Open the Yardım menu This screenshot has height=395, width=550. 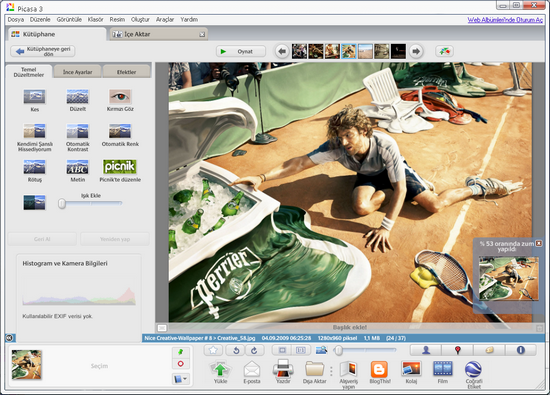tap(189, 20)
